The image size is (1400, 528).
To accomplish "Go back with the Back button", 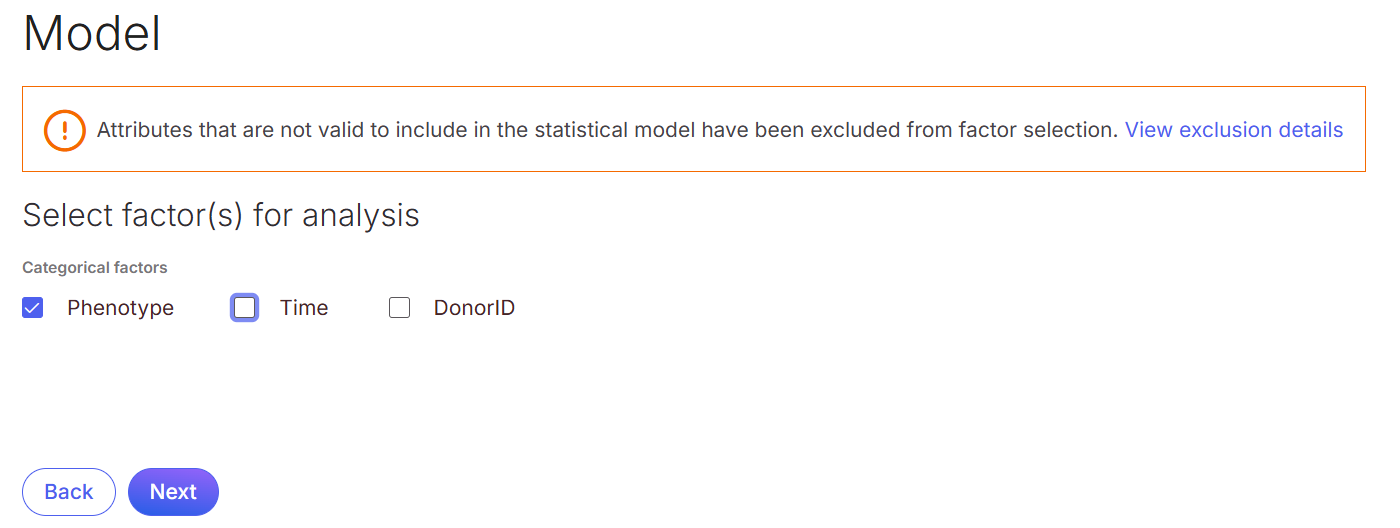I will tap(69, 492).
